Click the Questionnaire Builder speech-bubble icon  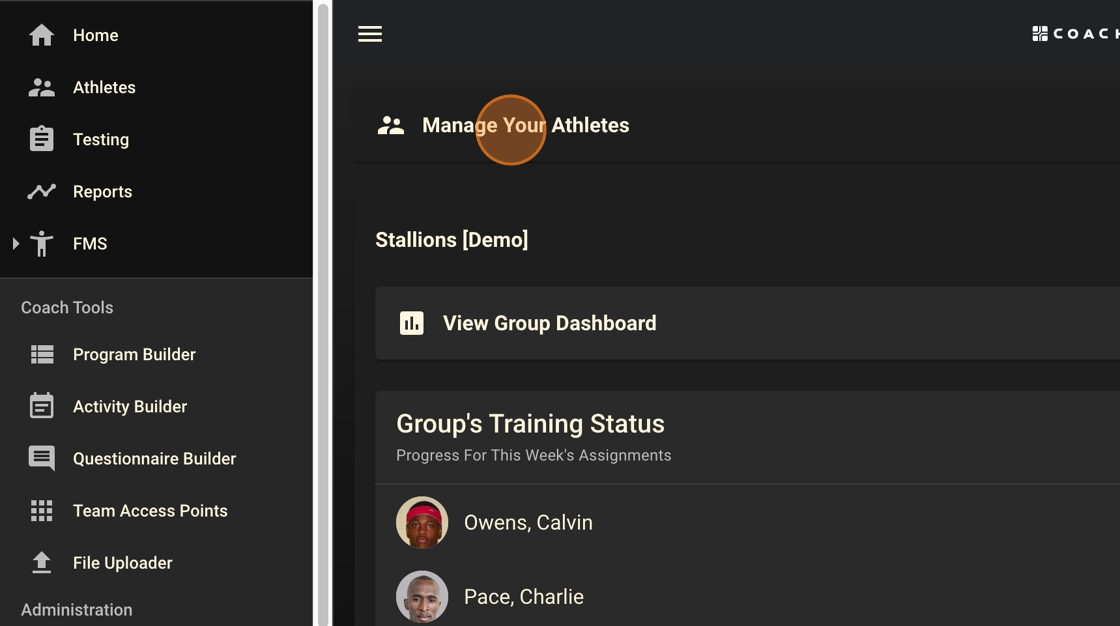[x=41, y=458]
